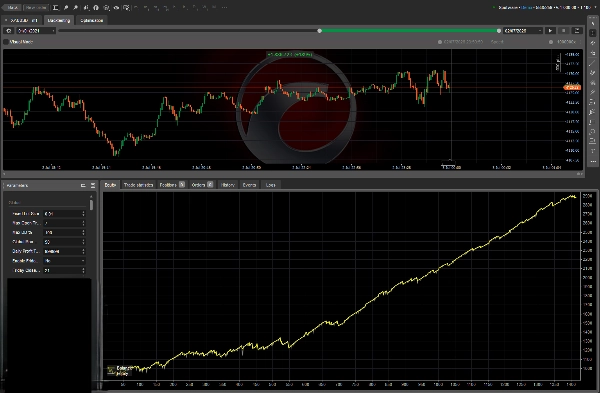Click the Parameters panel scrollbar
Screen dimensions: 600x393
coord(91,205)
